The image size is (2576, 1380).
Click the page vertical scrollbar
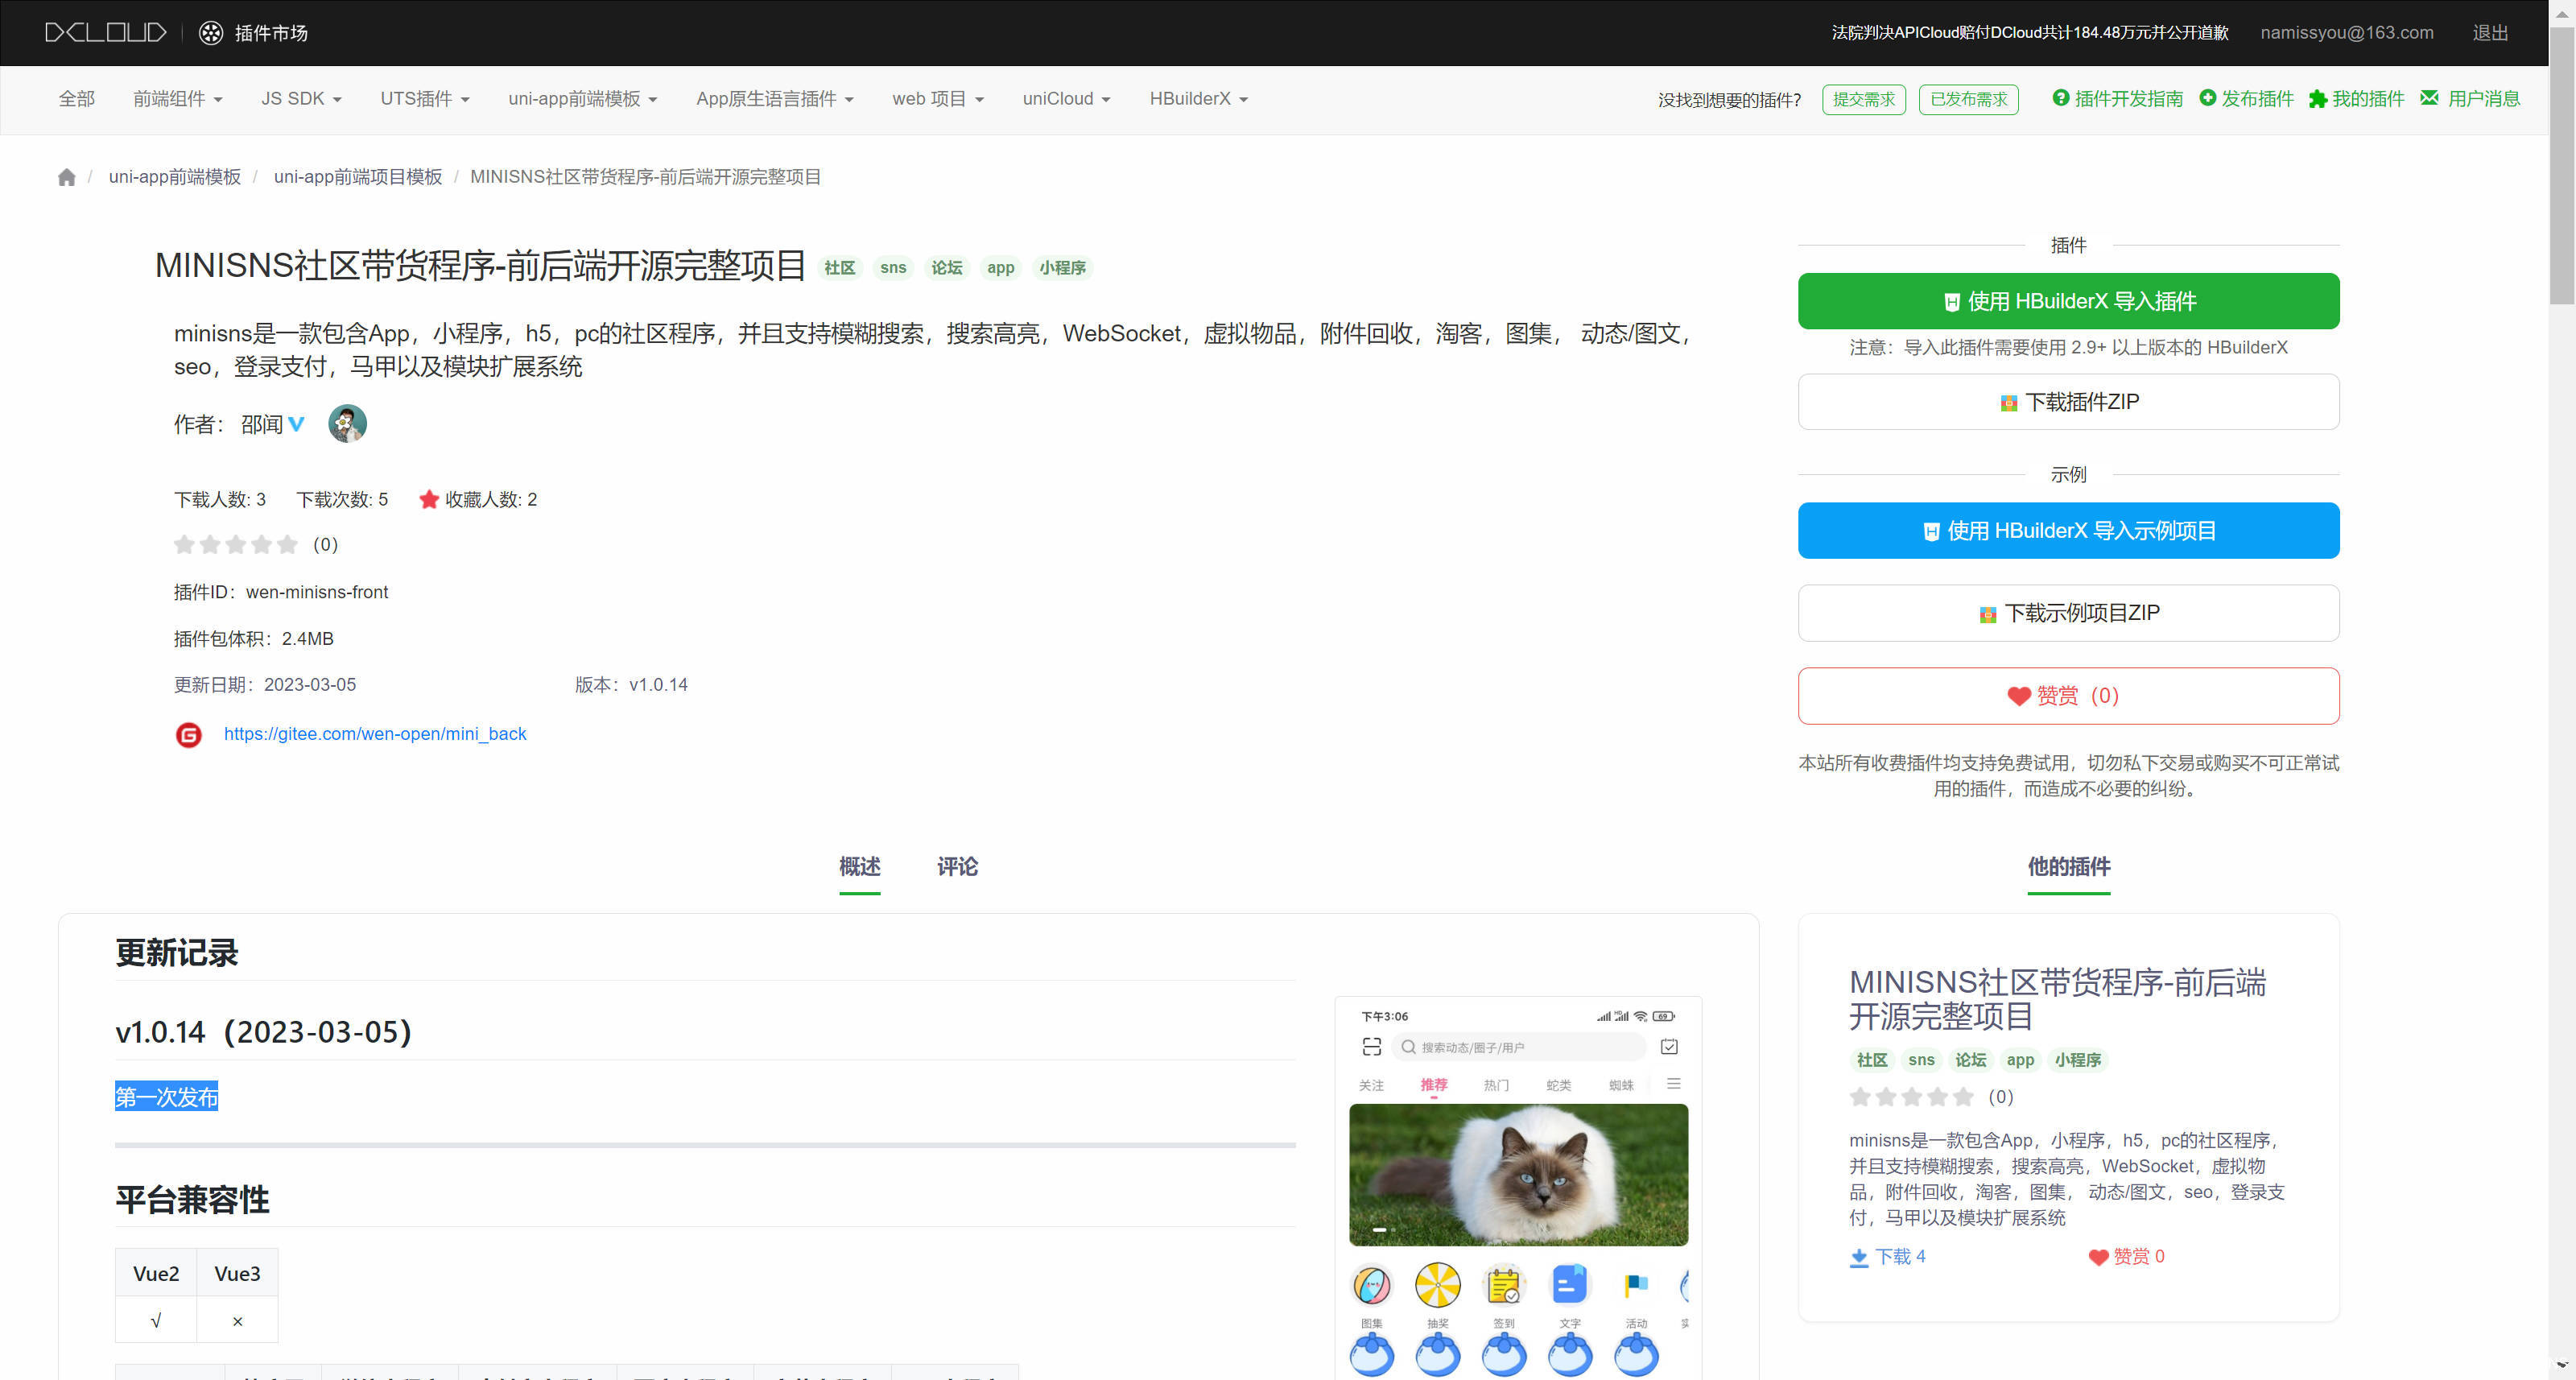click(2562, 165)
